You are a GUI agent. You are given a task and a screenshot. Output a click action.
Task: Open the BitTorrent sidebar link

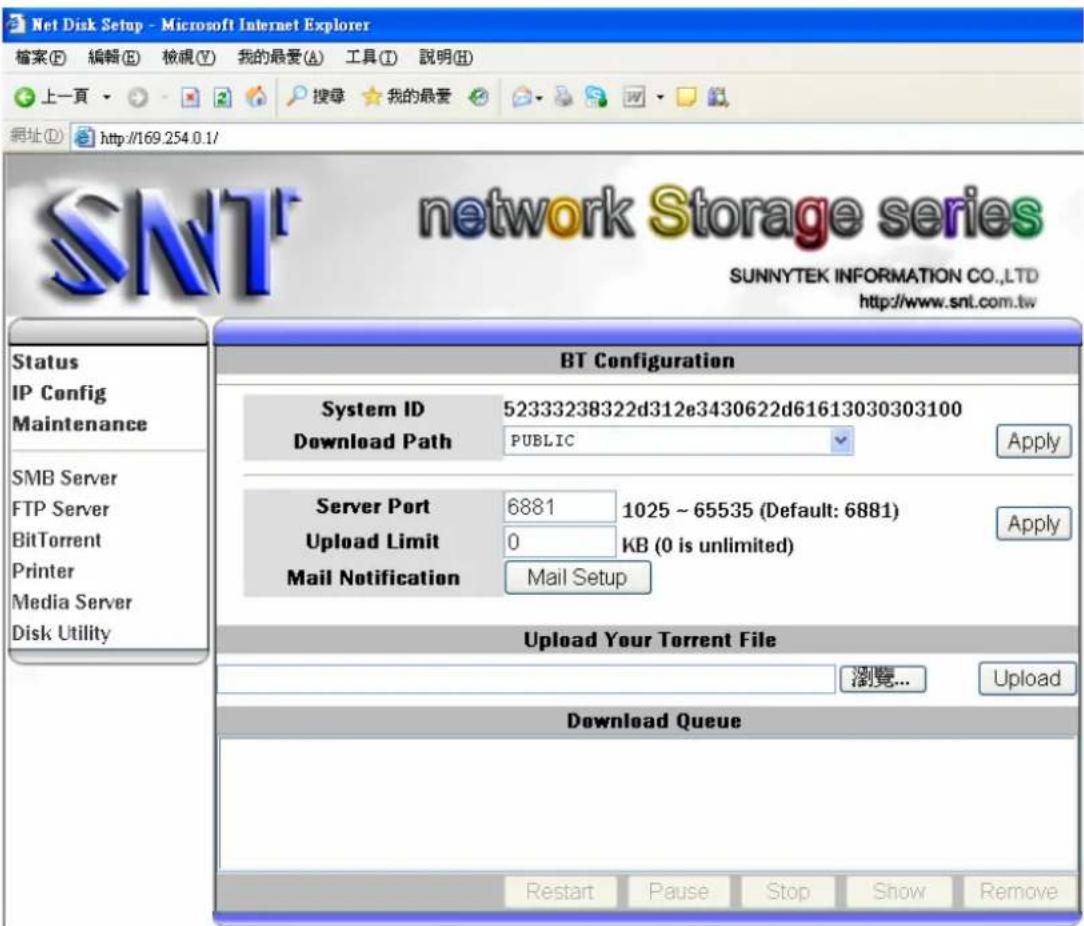click(57, 540)
